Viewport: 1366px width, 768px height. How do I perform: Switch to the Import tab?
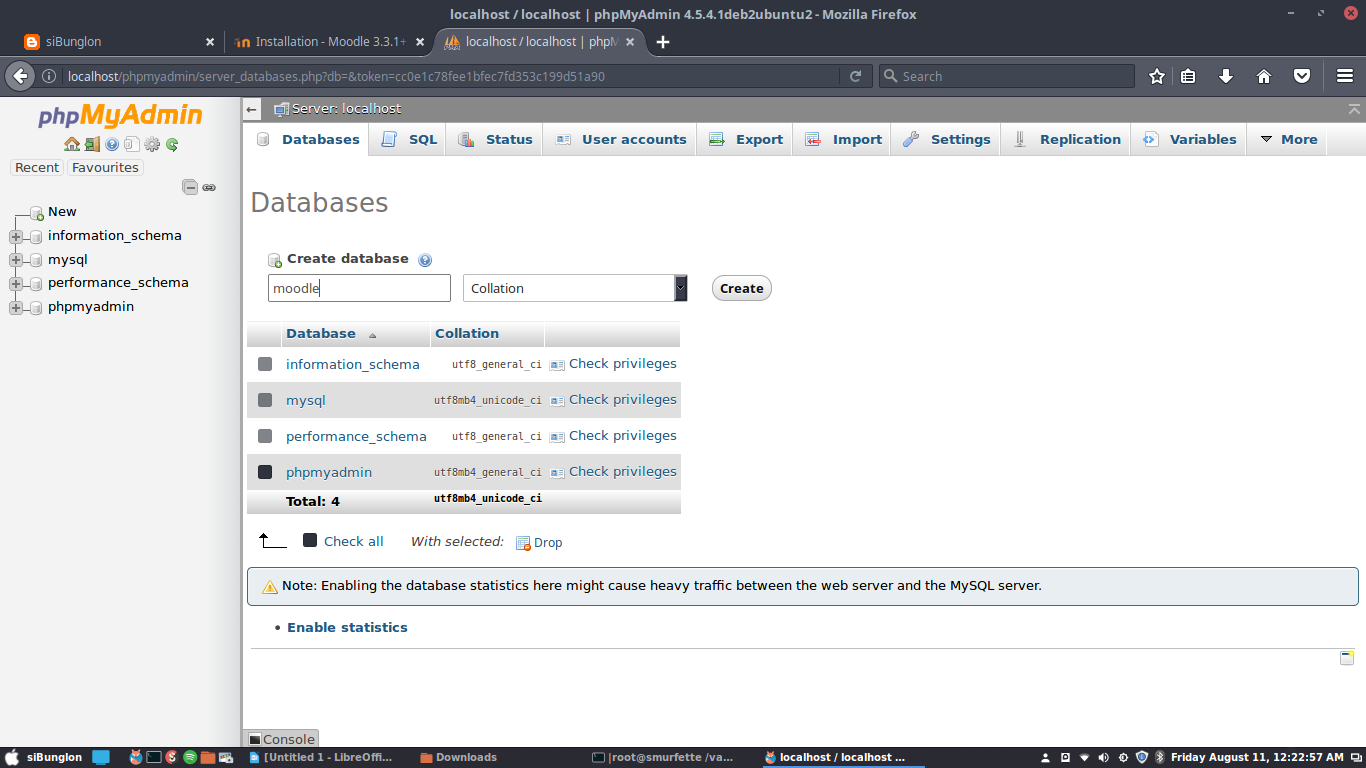[x=843, y=140]
